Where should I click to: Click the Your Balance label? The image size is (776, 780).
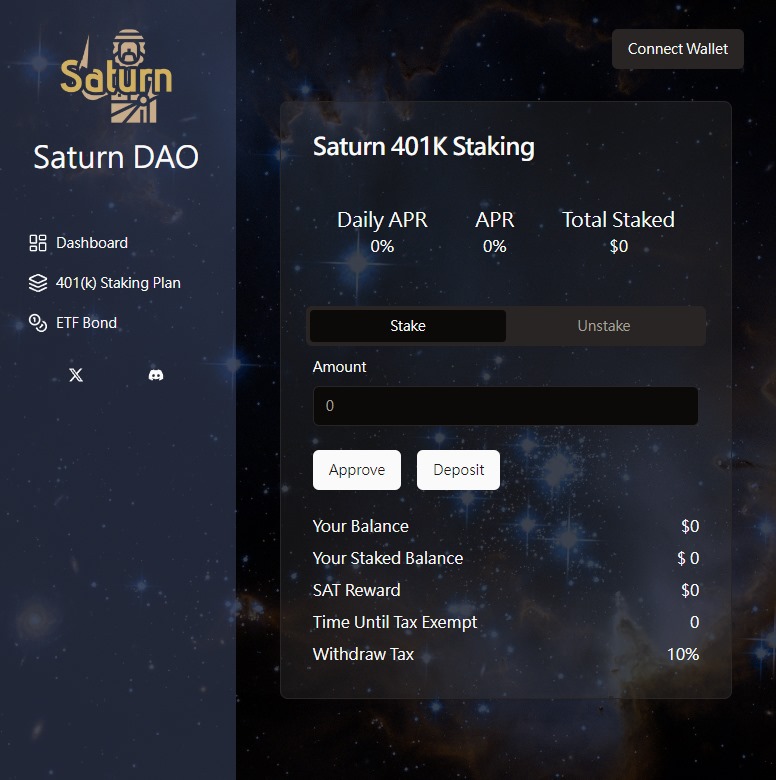[361, 526]
